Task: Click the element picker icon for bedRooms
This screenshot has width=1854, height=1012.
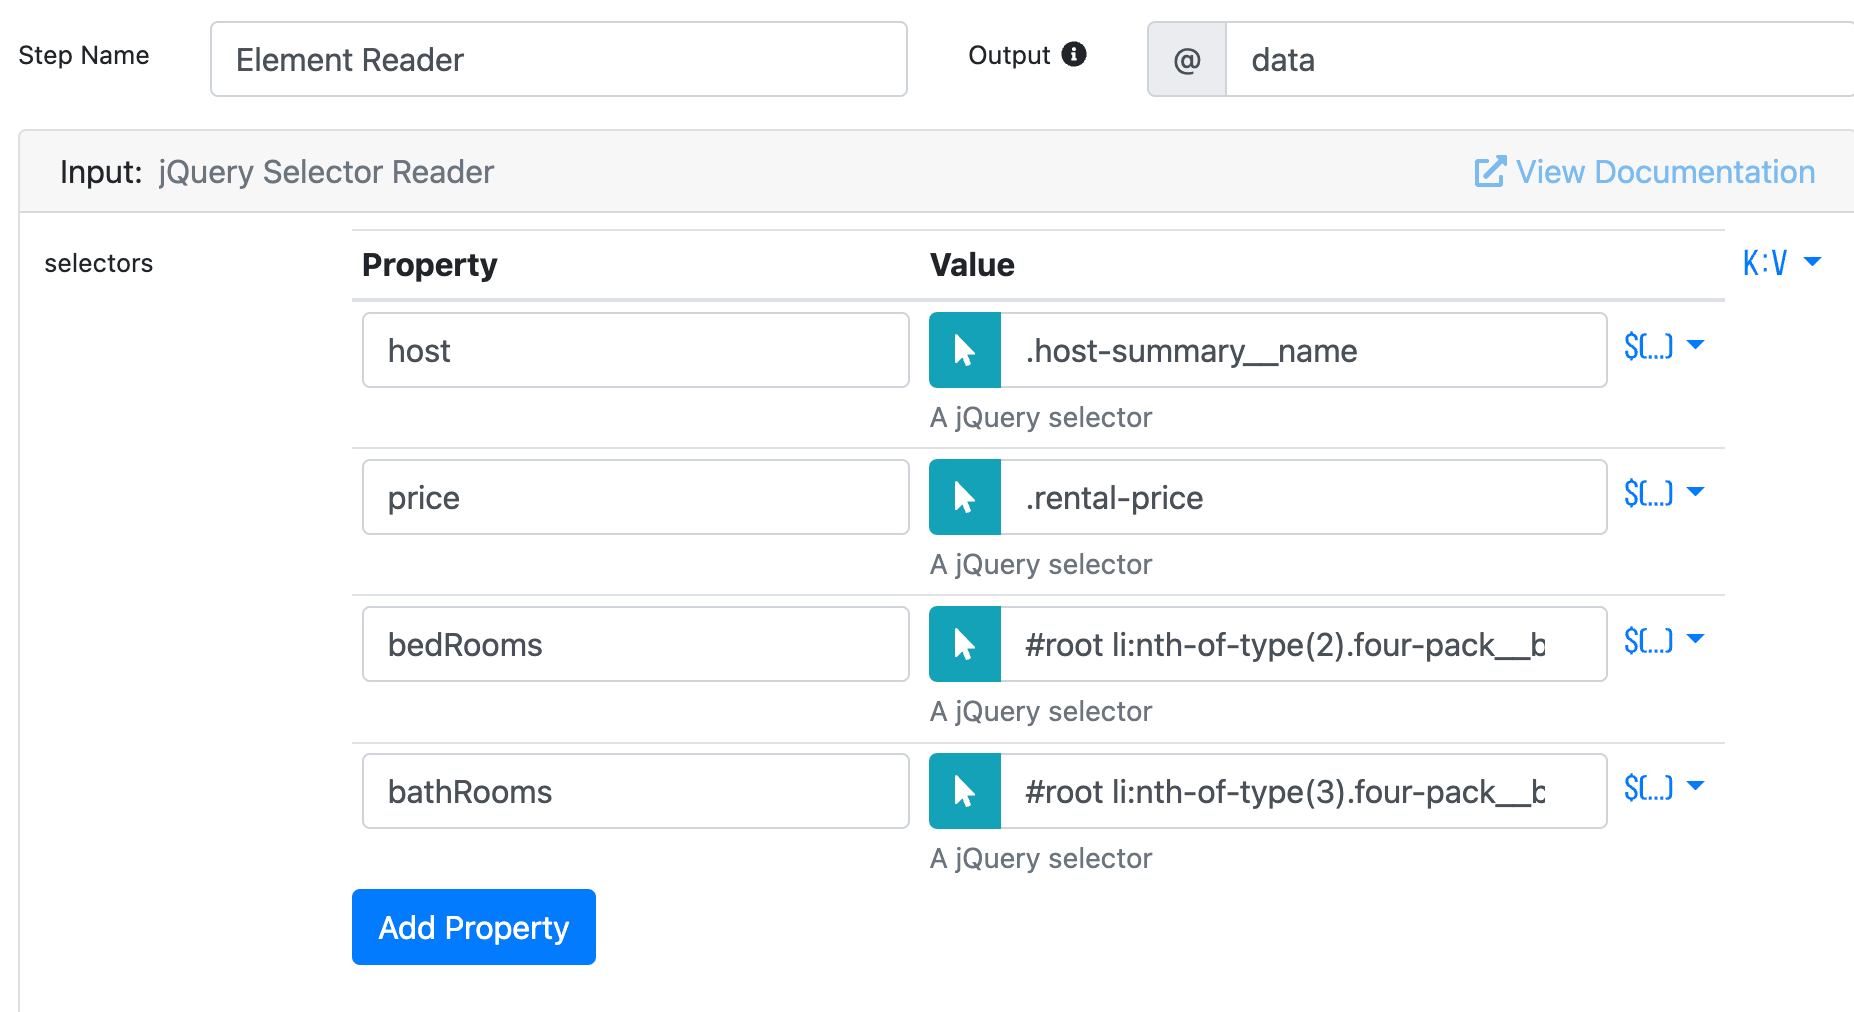Action: click(965, 644)
